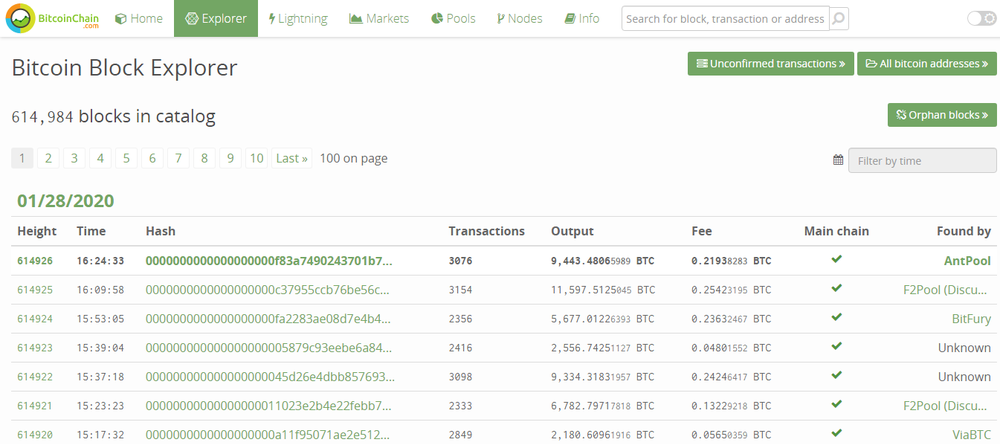This screenshot has width=1000, height=444.
Task: Click the calendar icon beside Filter by time
Action: [838, 160]
